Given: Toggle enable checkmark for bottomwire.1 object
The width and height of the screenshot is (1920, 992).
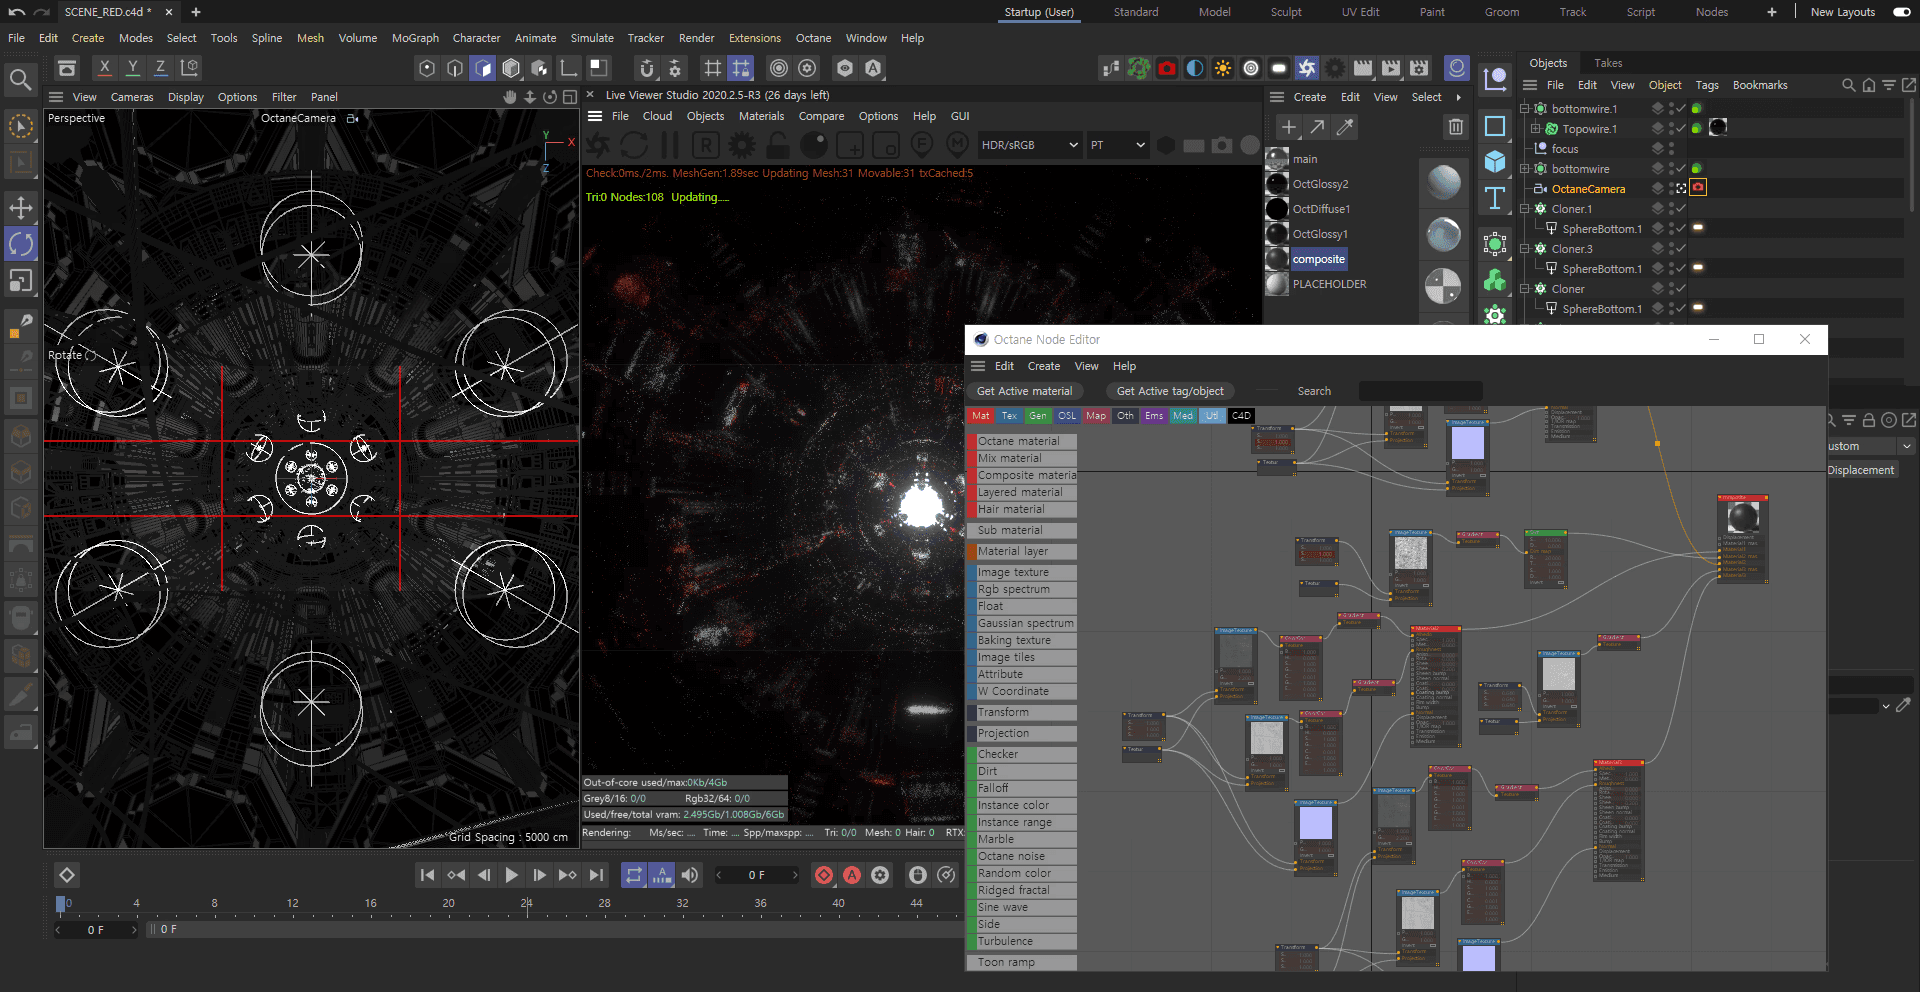Looking at the screenshot, I should (1680, 109).
